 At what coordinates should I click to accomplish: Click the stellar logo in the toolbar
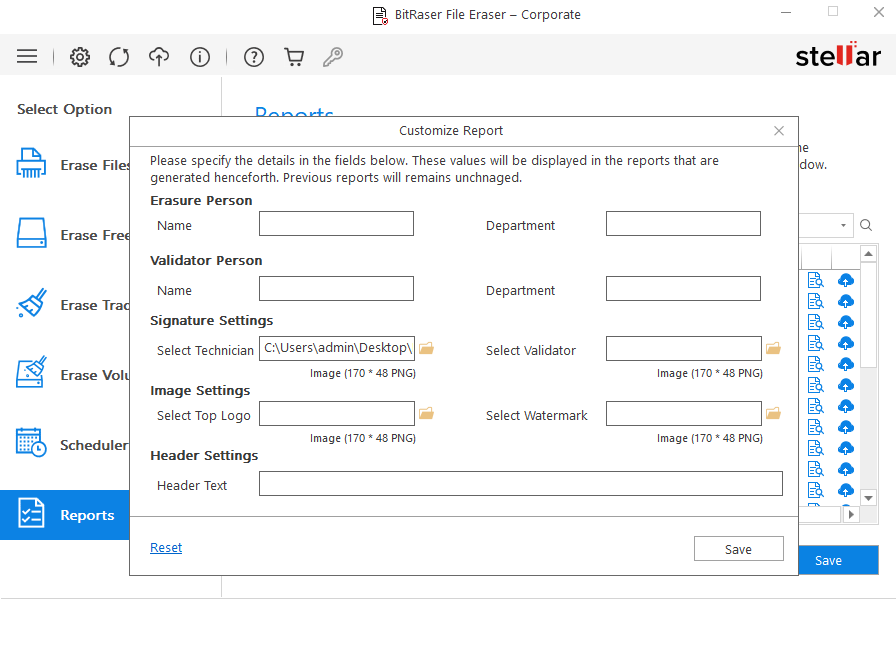click(838, 55)
